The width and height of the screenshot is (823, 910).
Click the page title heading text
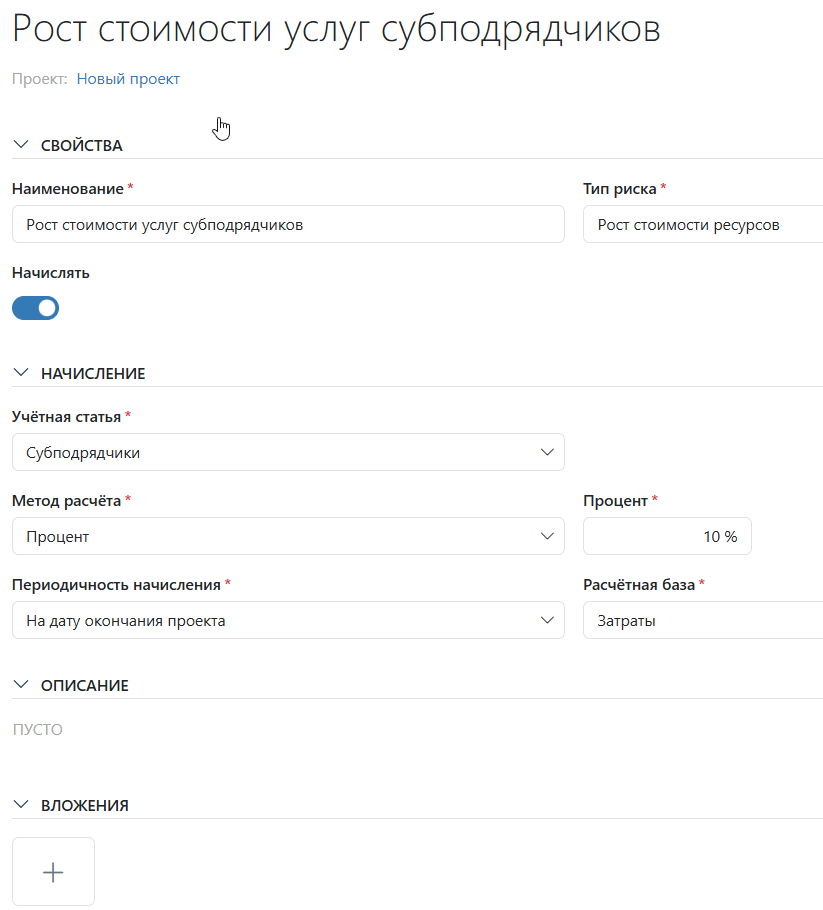pos(336,28)
